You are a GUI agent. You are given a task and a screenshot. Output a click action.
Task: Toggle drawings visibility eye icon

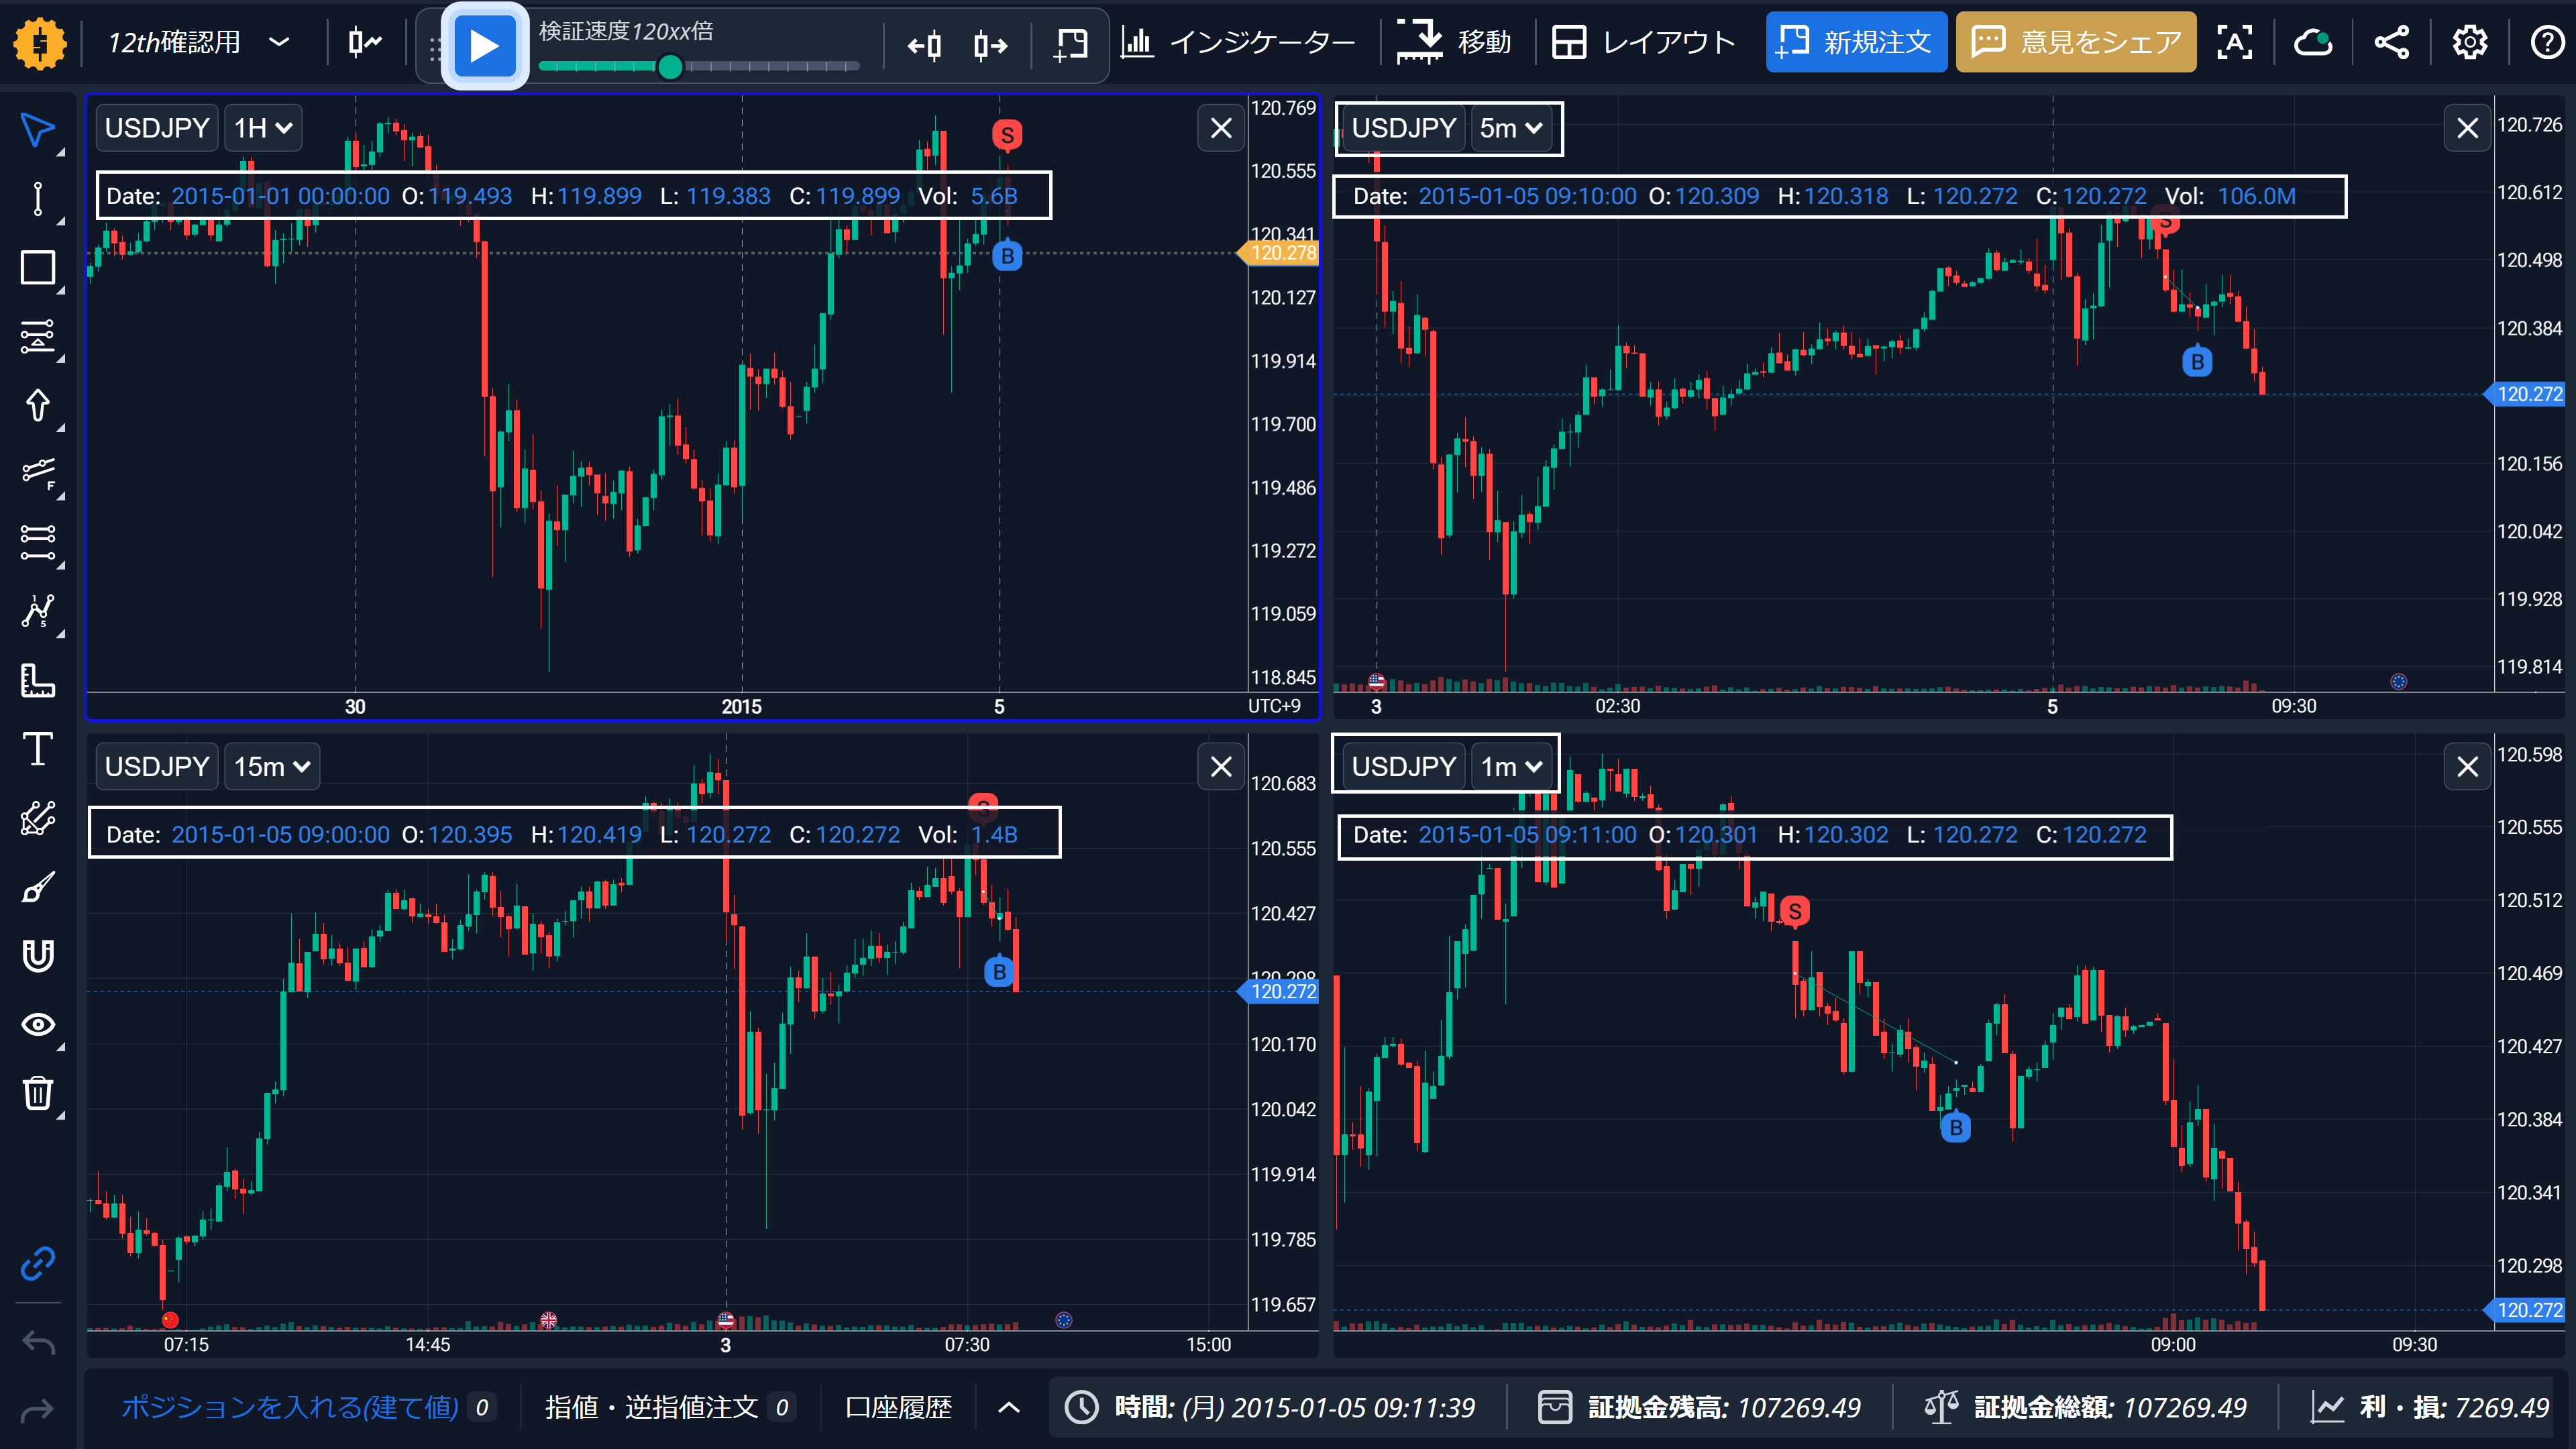tap(38, 1024)
